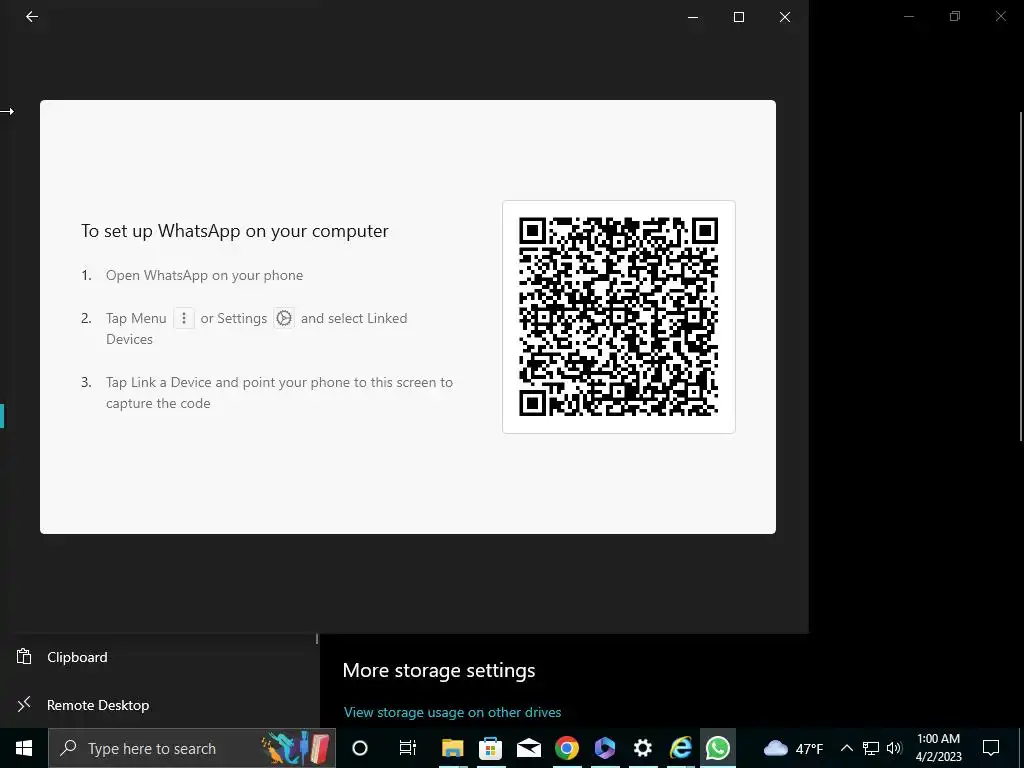Open Action Center notifications icon
1024x768 pixels.
tap(991, 748)
